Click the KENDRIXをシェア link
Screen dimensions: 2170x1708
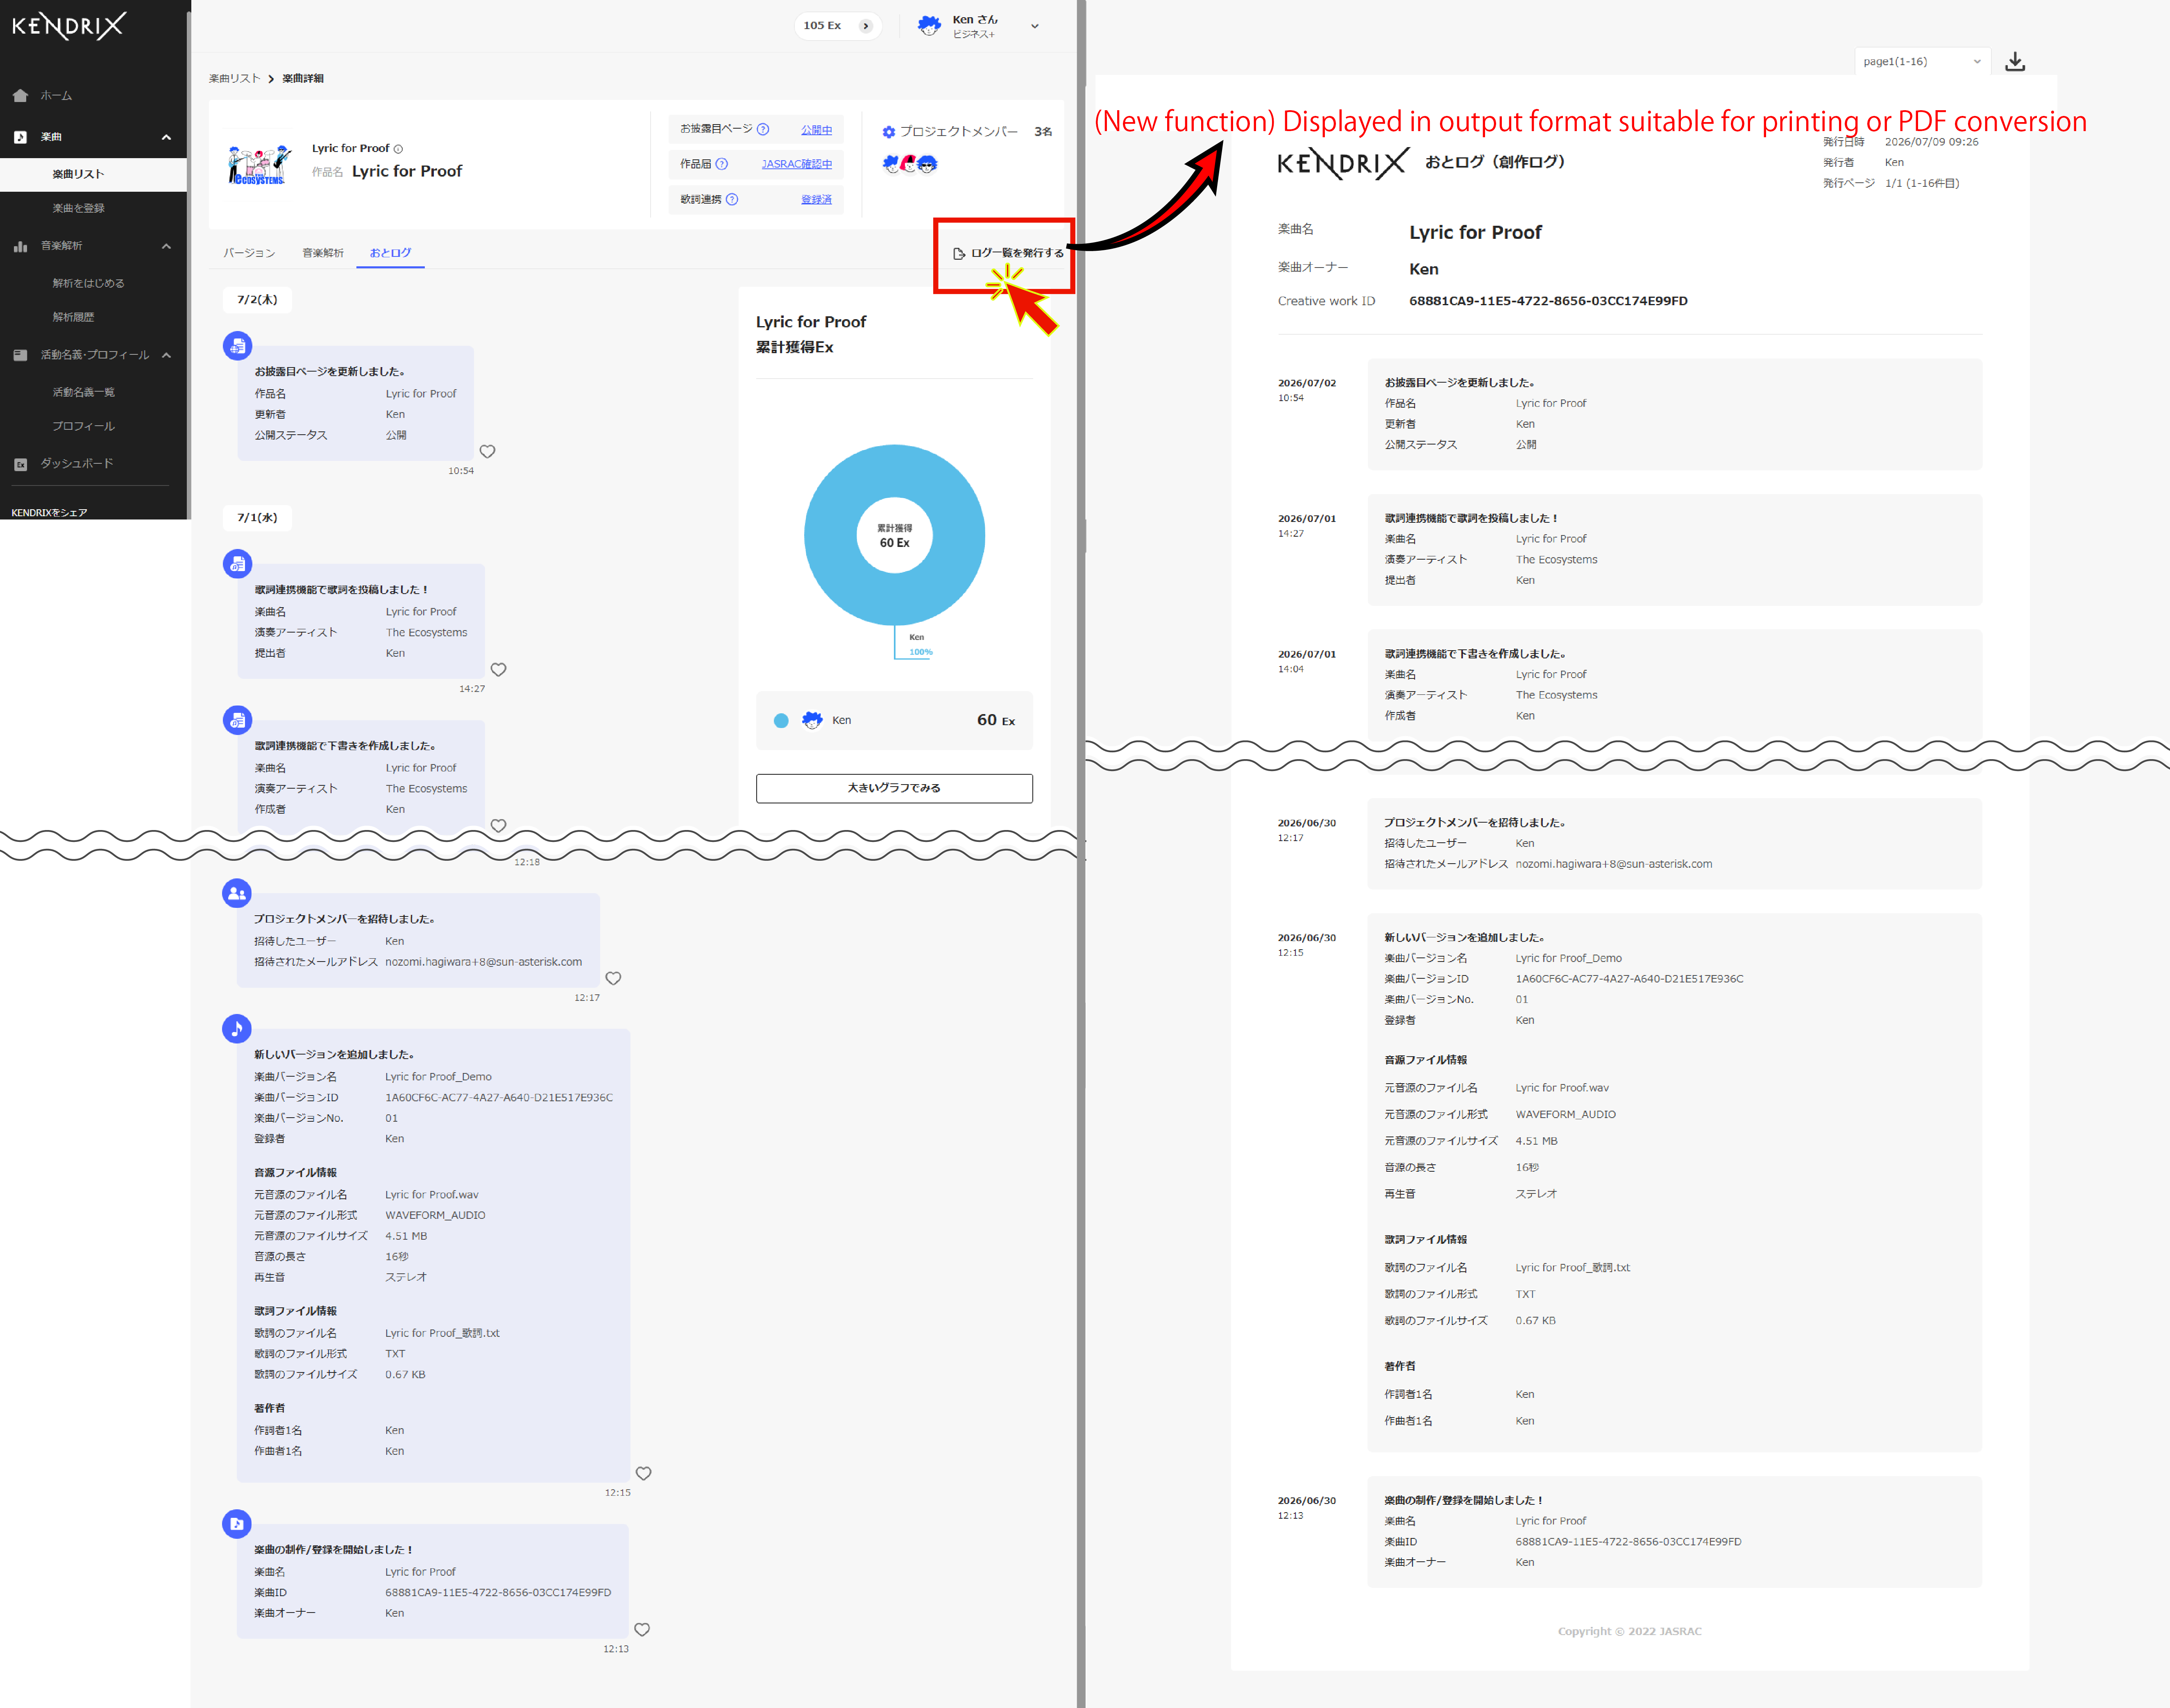coord(49,512)
